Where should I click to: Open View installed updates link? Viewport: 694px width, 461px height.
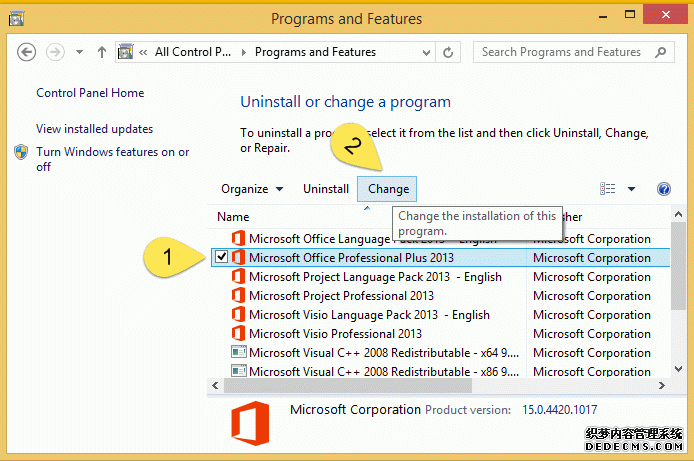(94, 129)
